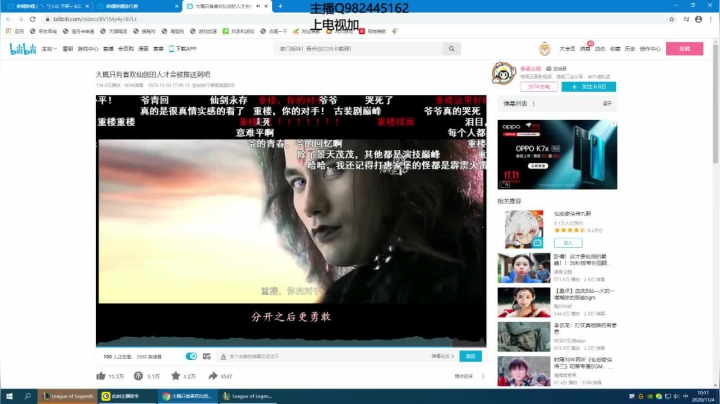Click the video progress bar

pos(291,347)
